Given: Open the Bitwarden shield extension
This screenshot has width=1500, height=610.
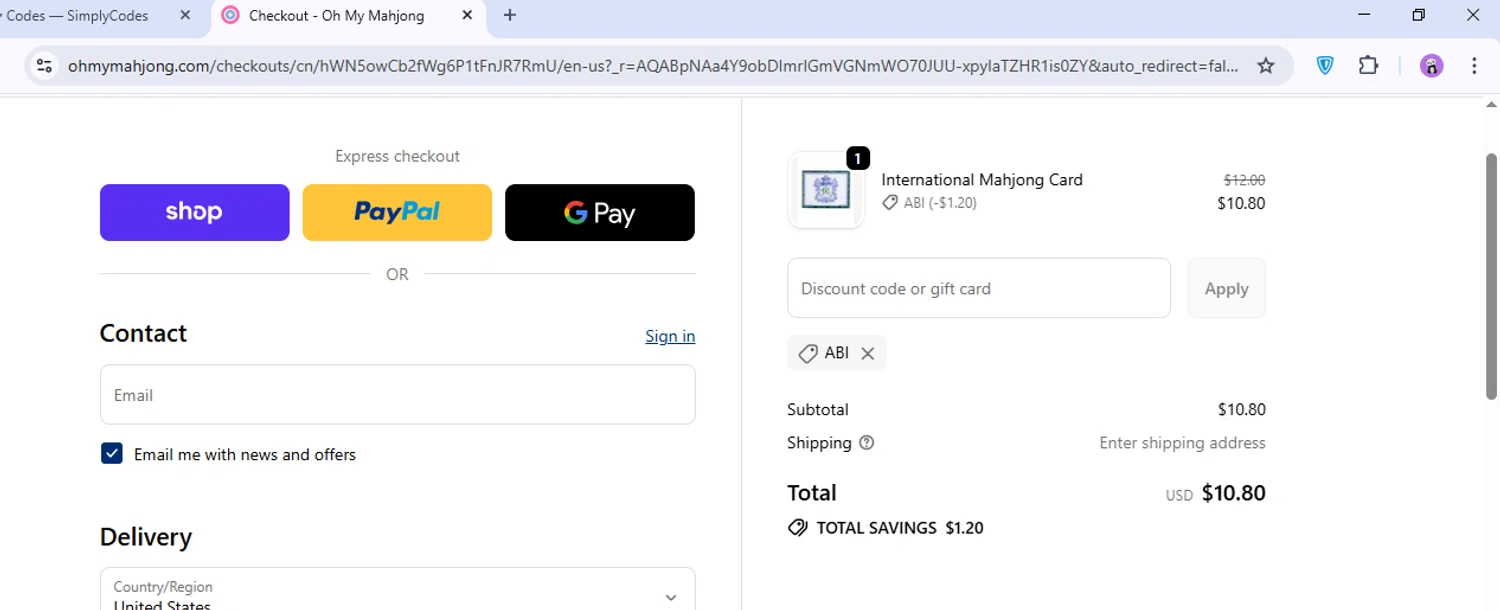Looking at the screenshot, I should click(1325, 66).
